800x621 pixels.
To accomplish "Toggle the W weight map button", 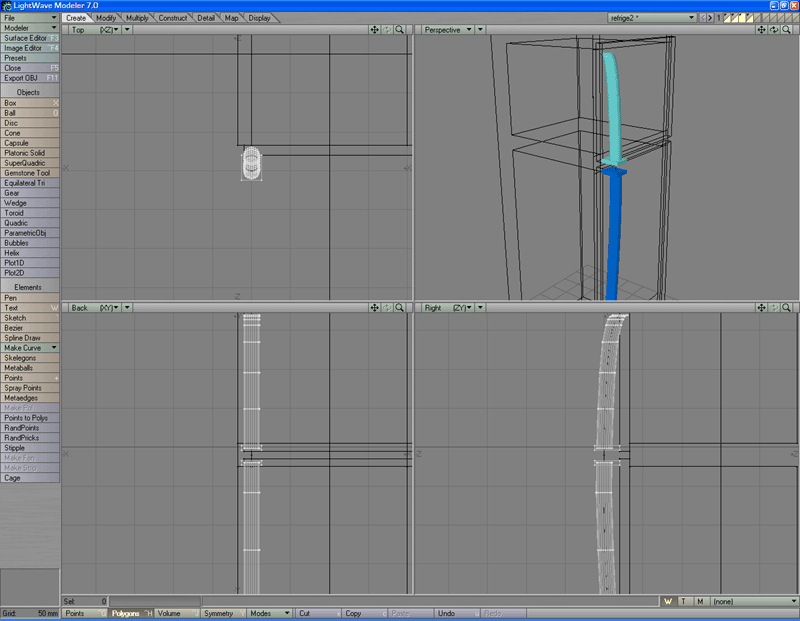I will point(668,602).
